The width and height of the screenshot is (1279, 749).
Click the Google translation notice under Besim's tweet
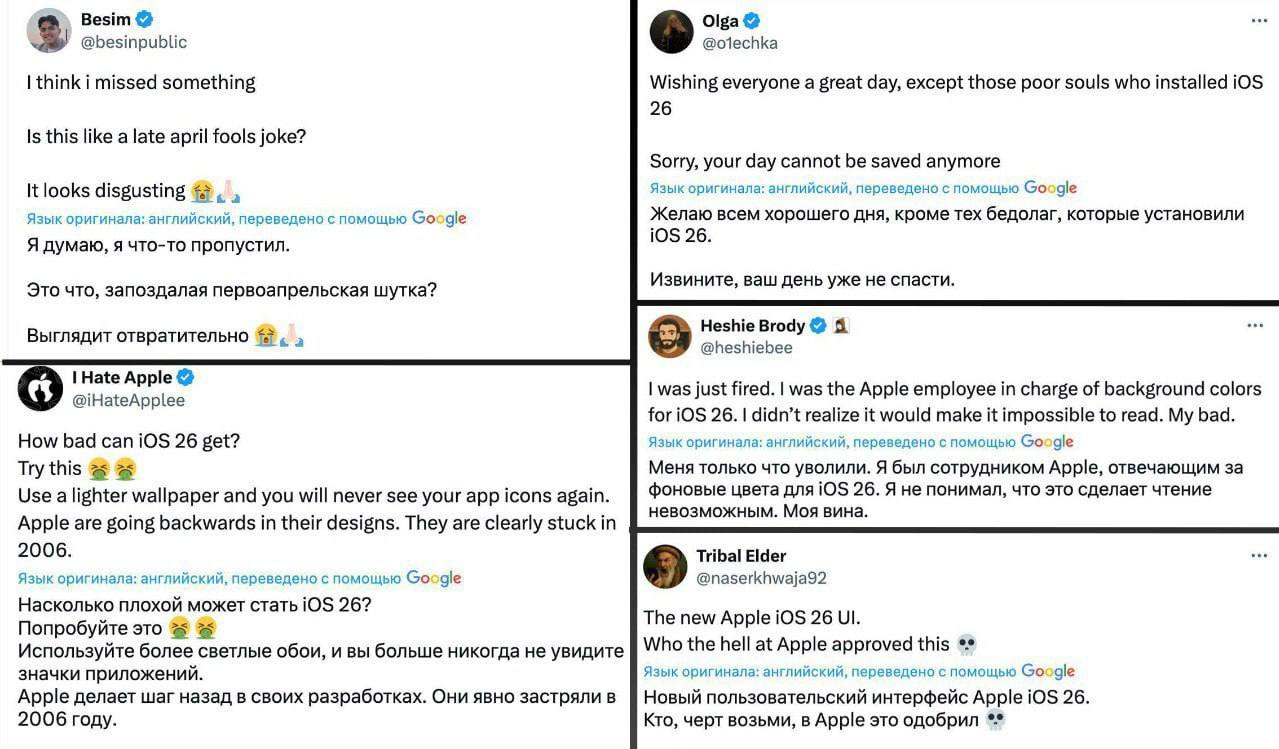coord(246,218)
